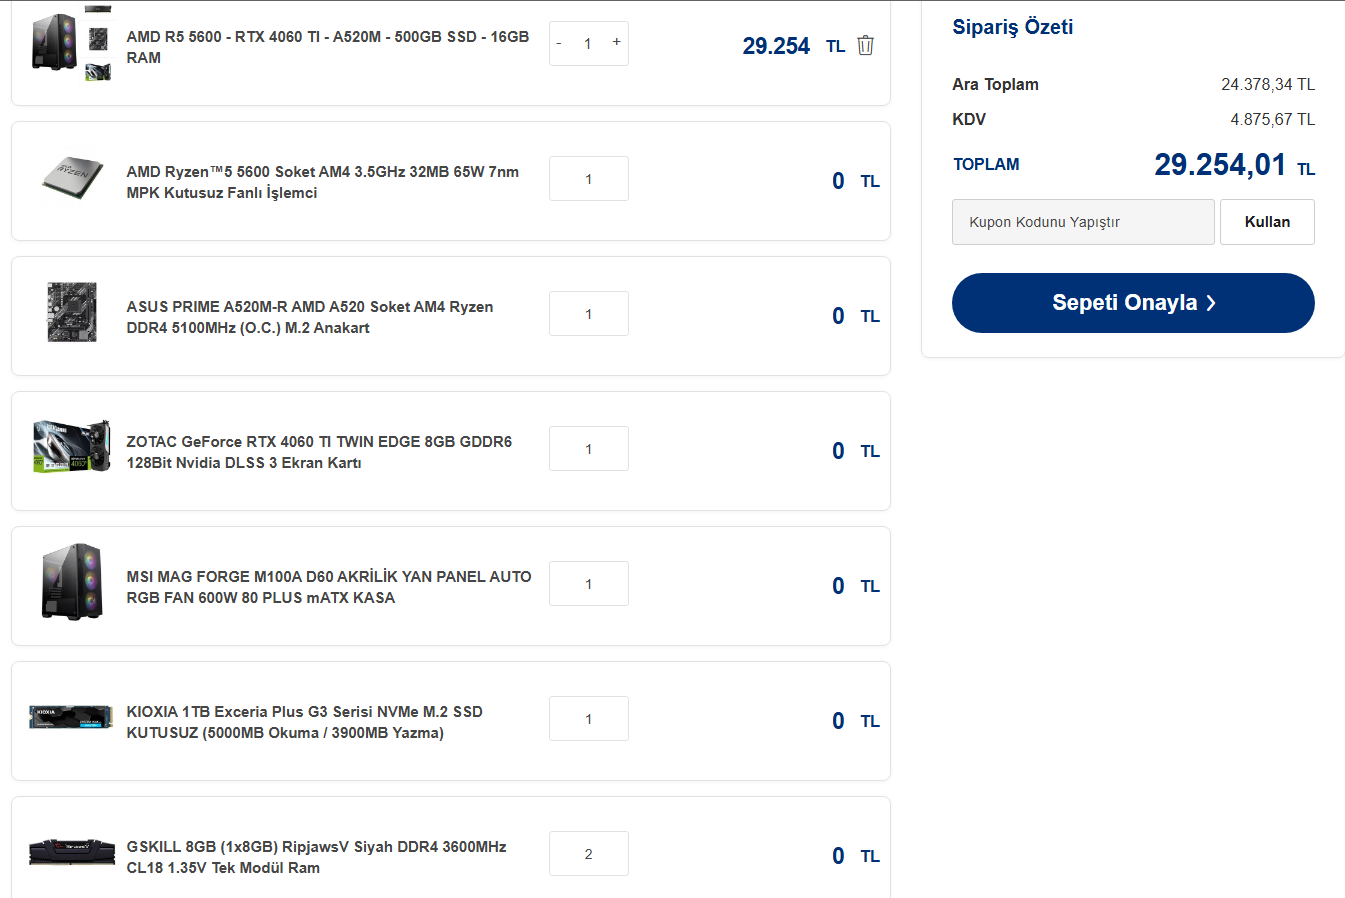This screenshot has height=898, width=1345.
Task: Open the GSKILL RipjawsV RAM thumbnail
Action: tap(72, 852)
